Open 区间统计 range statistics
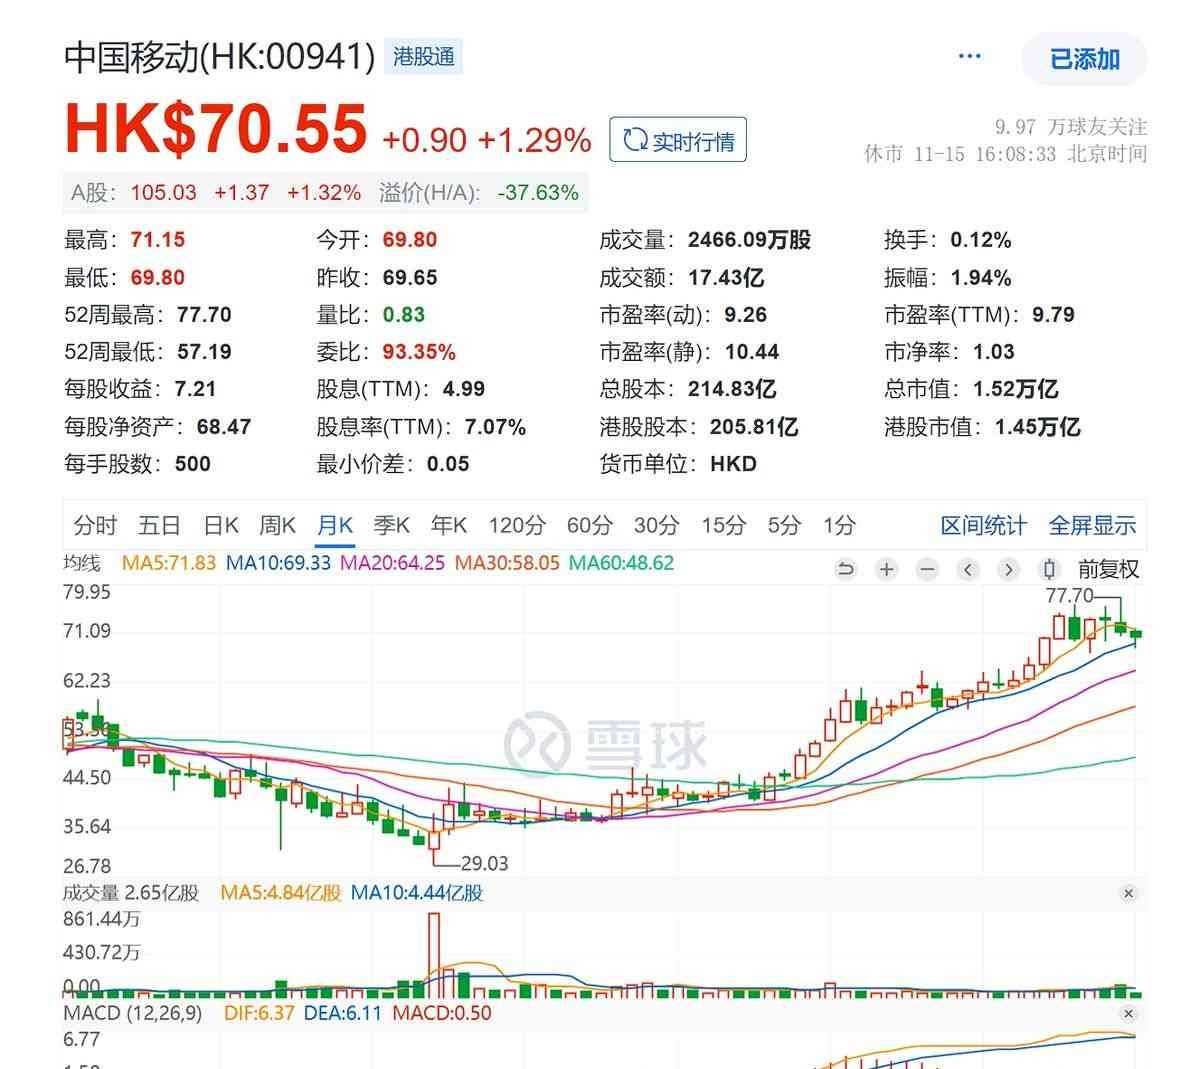1200x1069 pixels. 983,525
